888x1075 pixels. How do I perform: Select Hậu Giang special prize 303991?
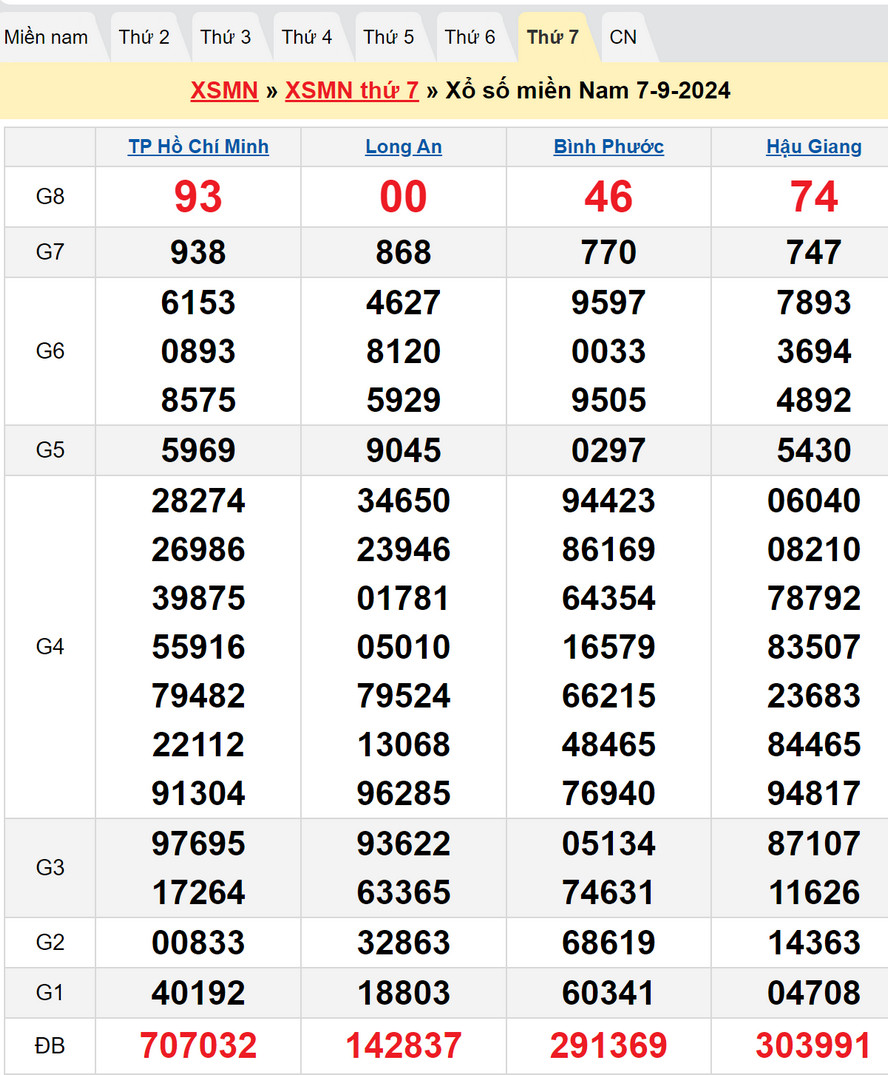tap(813, 1045)
